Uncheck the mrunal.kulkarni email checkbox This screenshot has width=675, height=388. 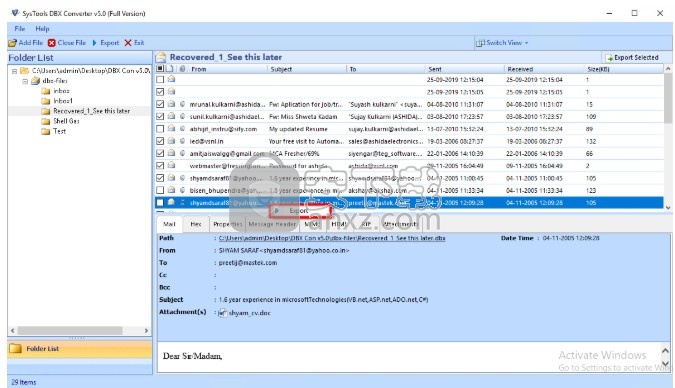(x=160, y=104)
